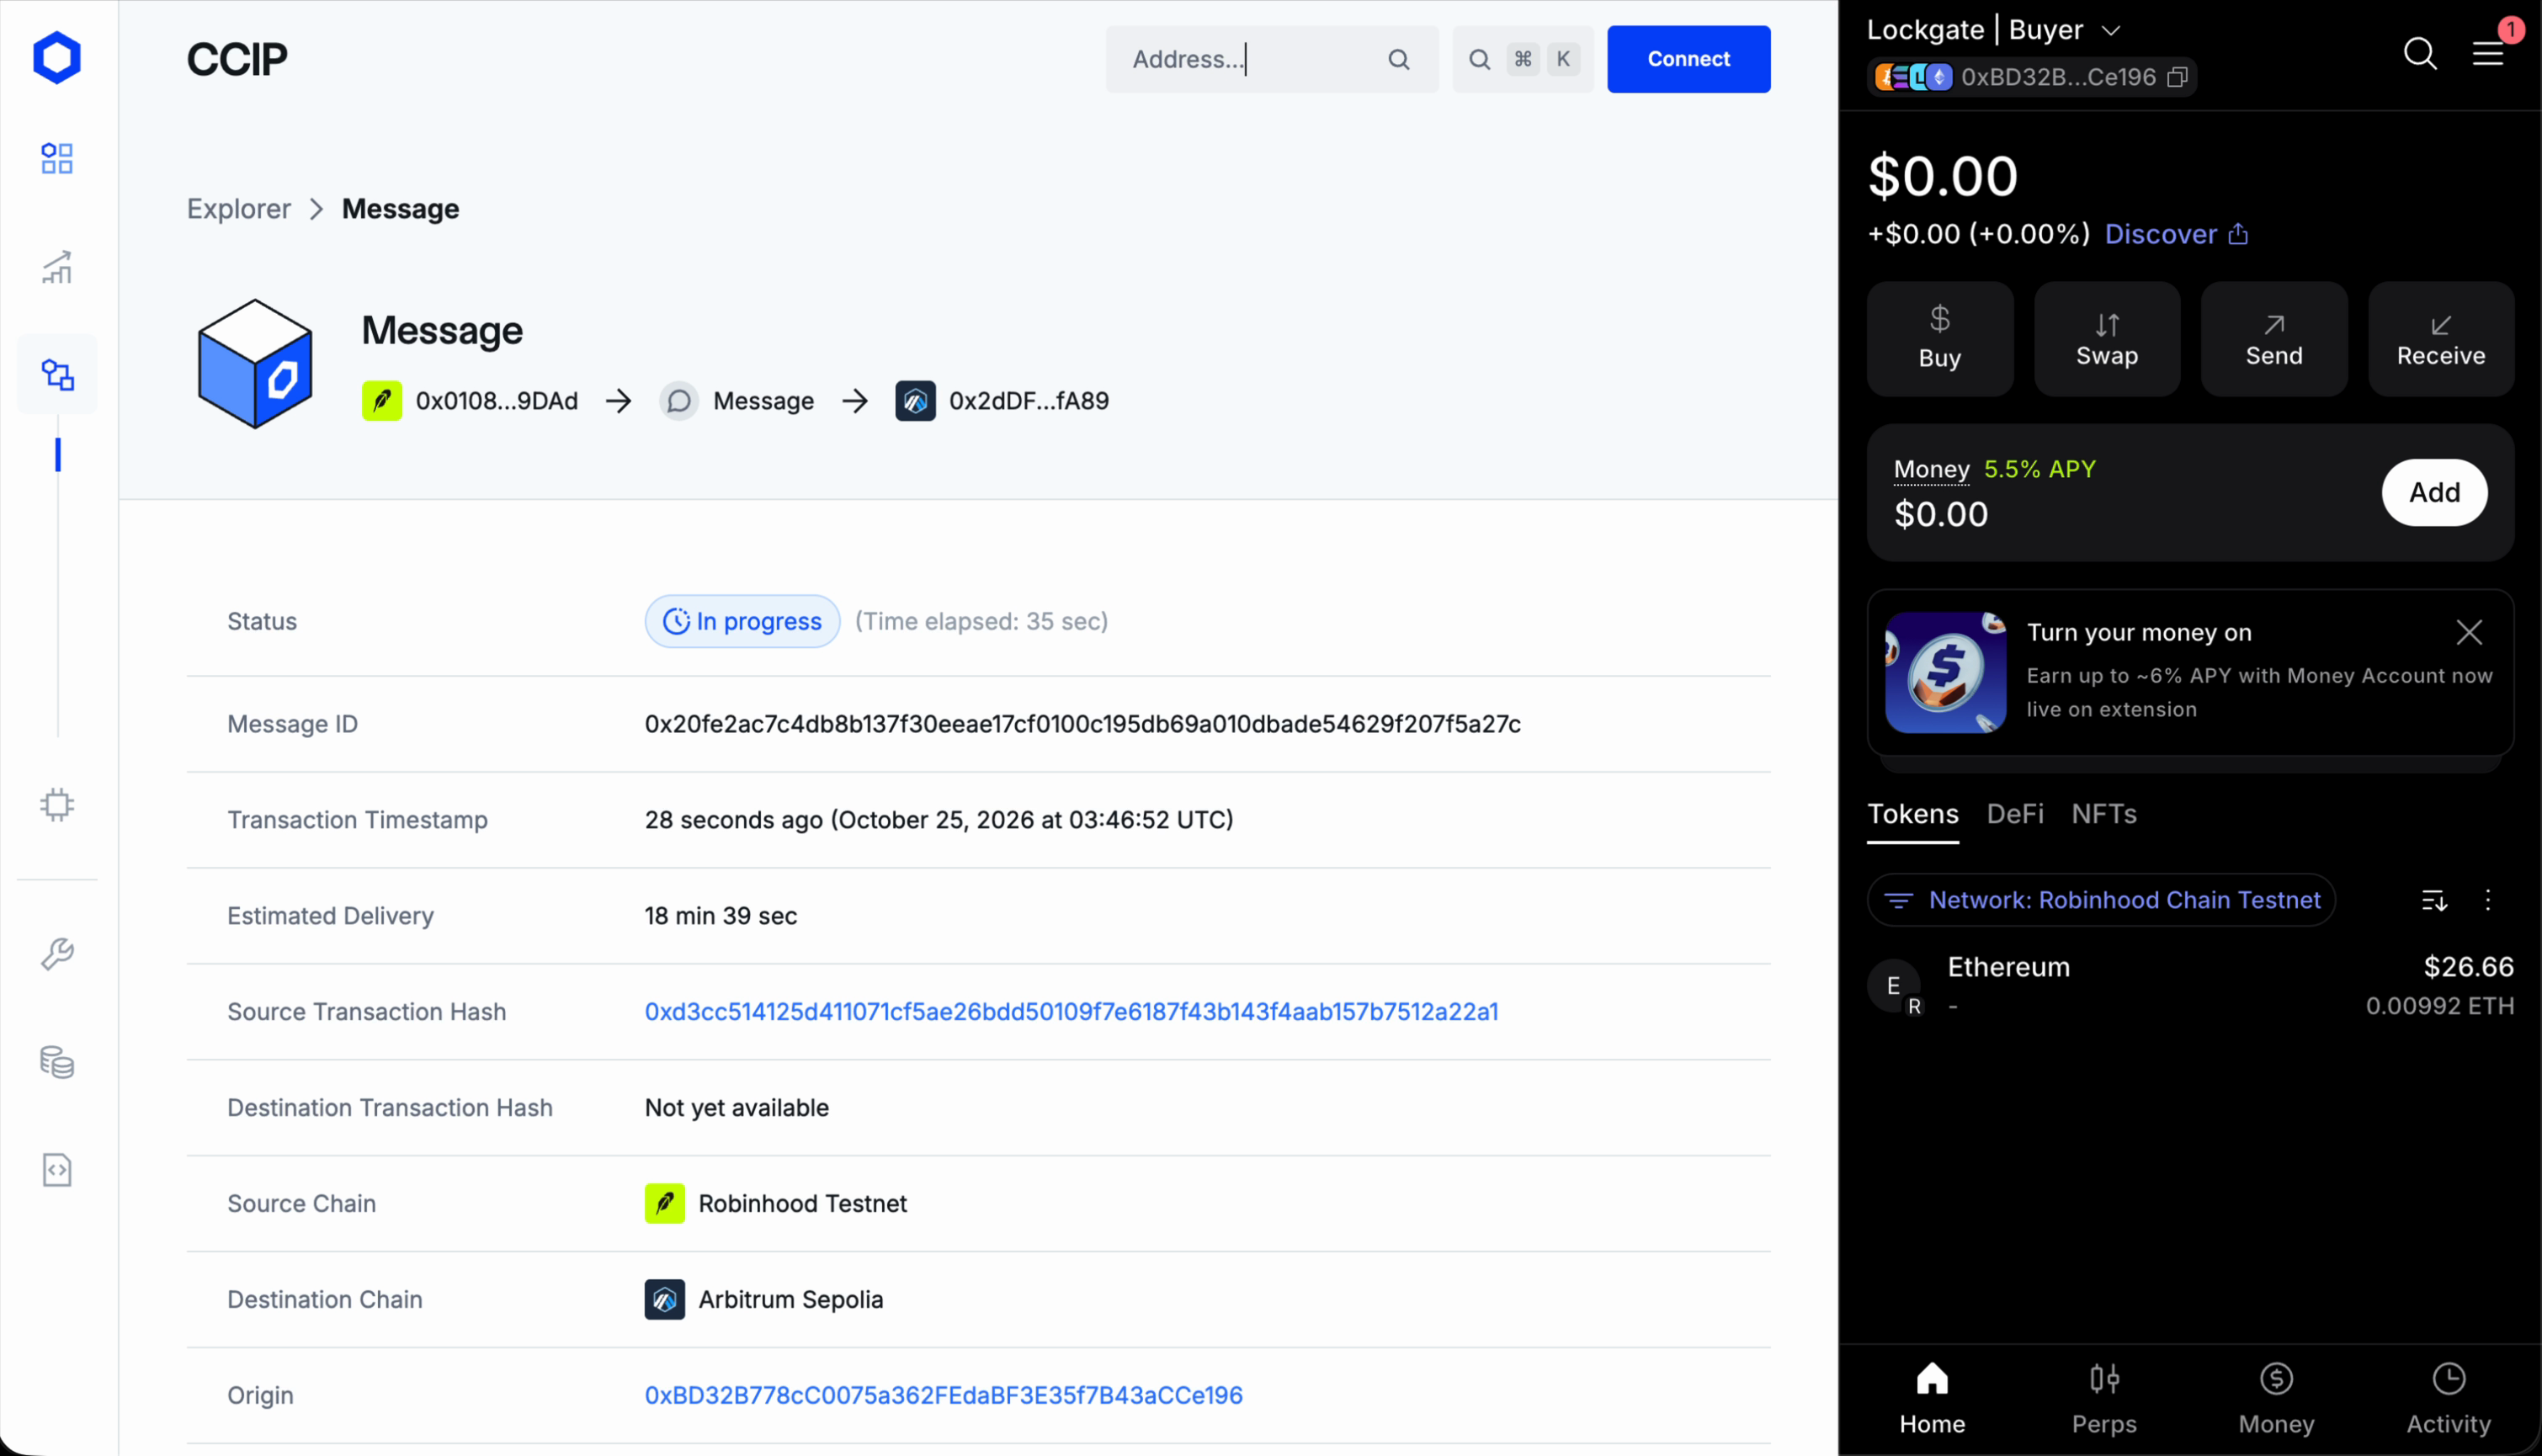
Task: Click the Connect button
Action: pyautogui.click(x=1688, y=59)
